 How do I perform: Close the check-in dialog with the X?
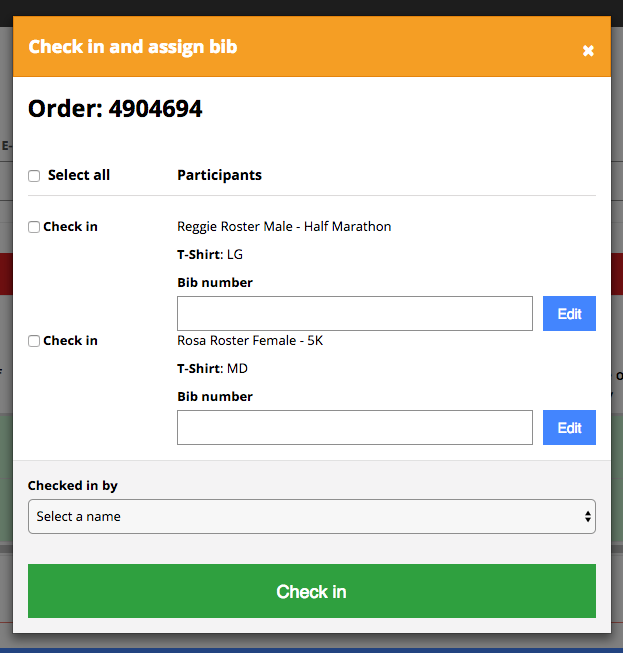pyautogui.click(x=588, y=50)
